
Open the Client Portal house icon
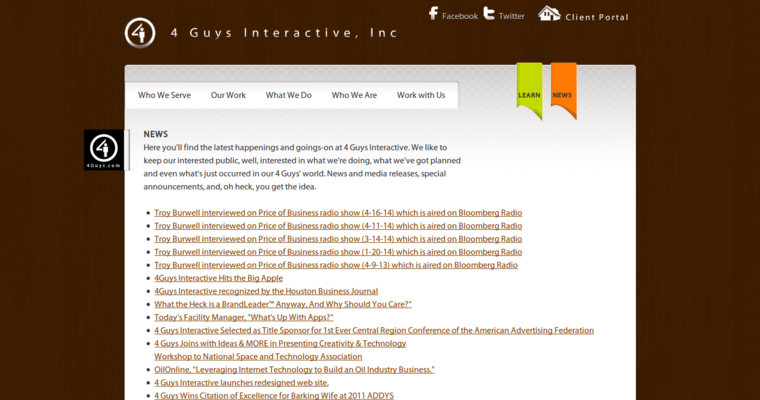pos(549,14)
